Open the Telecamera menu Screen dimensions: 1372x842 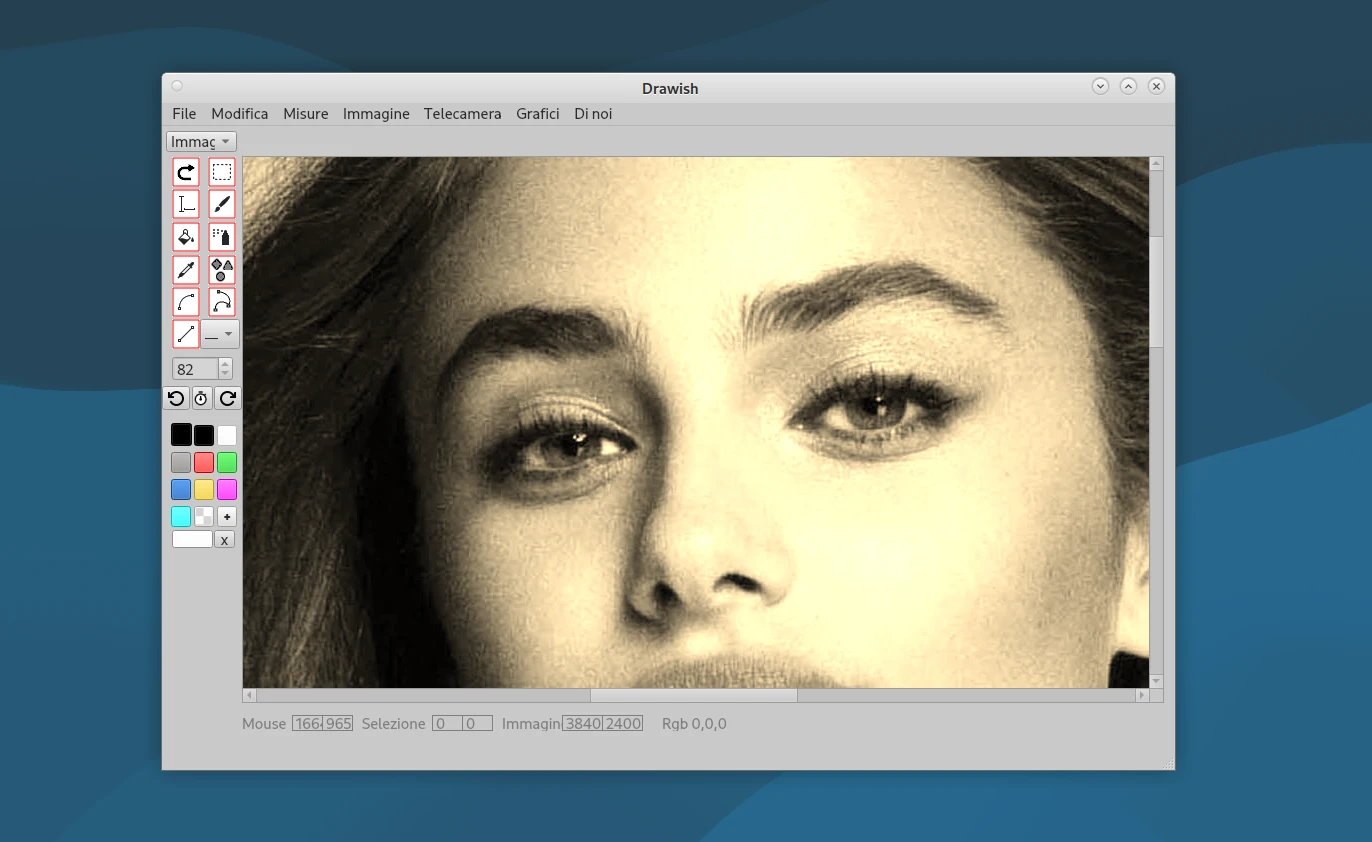tap(462, 114)
